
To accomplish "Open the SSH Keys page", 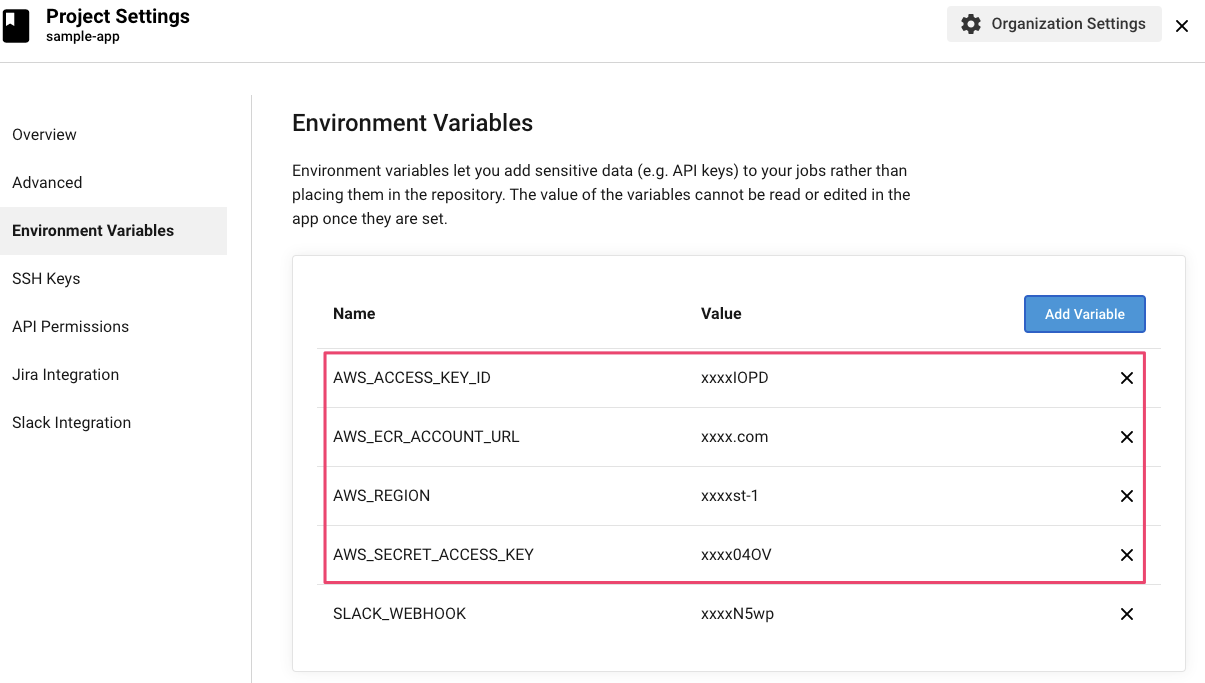I will click(46, 279).
